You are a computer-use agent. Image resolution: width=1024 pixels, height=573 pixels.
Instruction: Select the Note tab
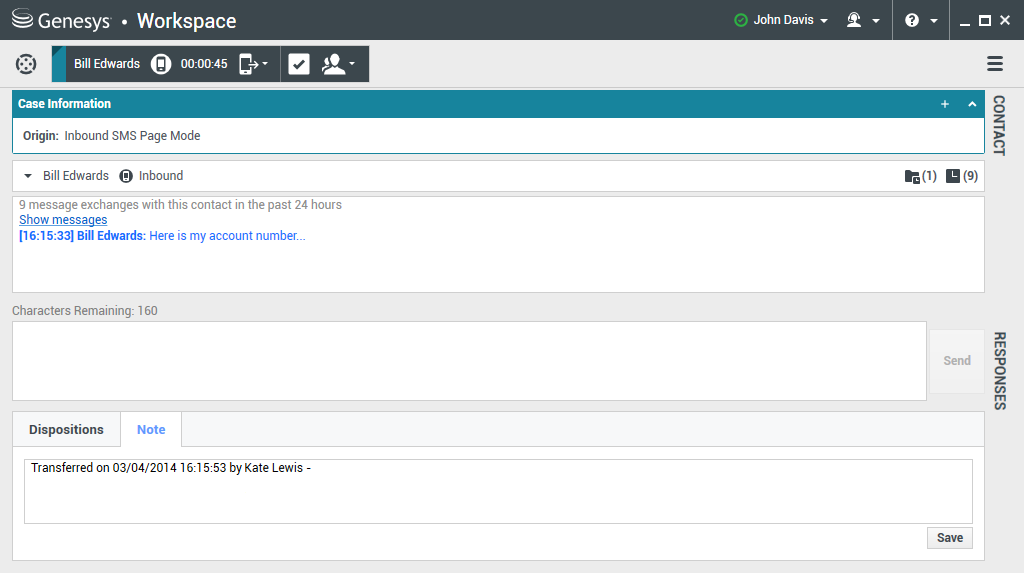coord(151,429)
